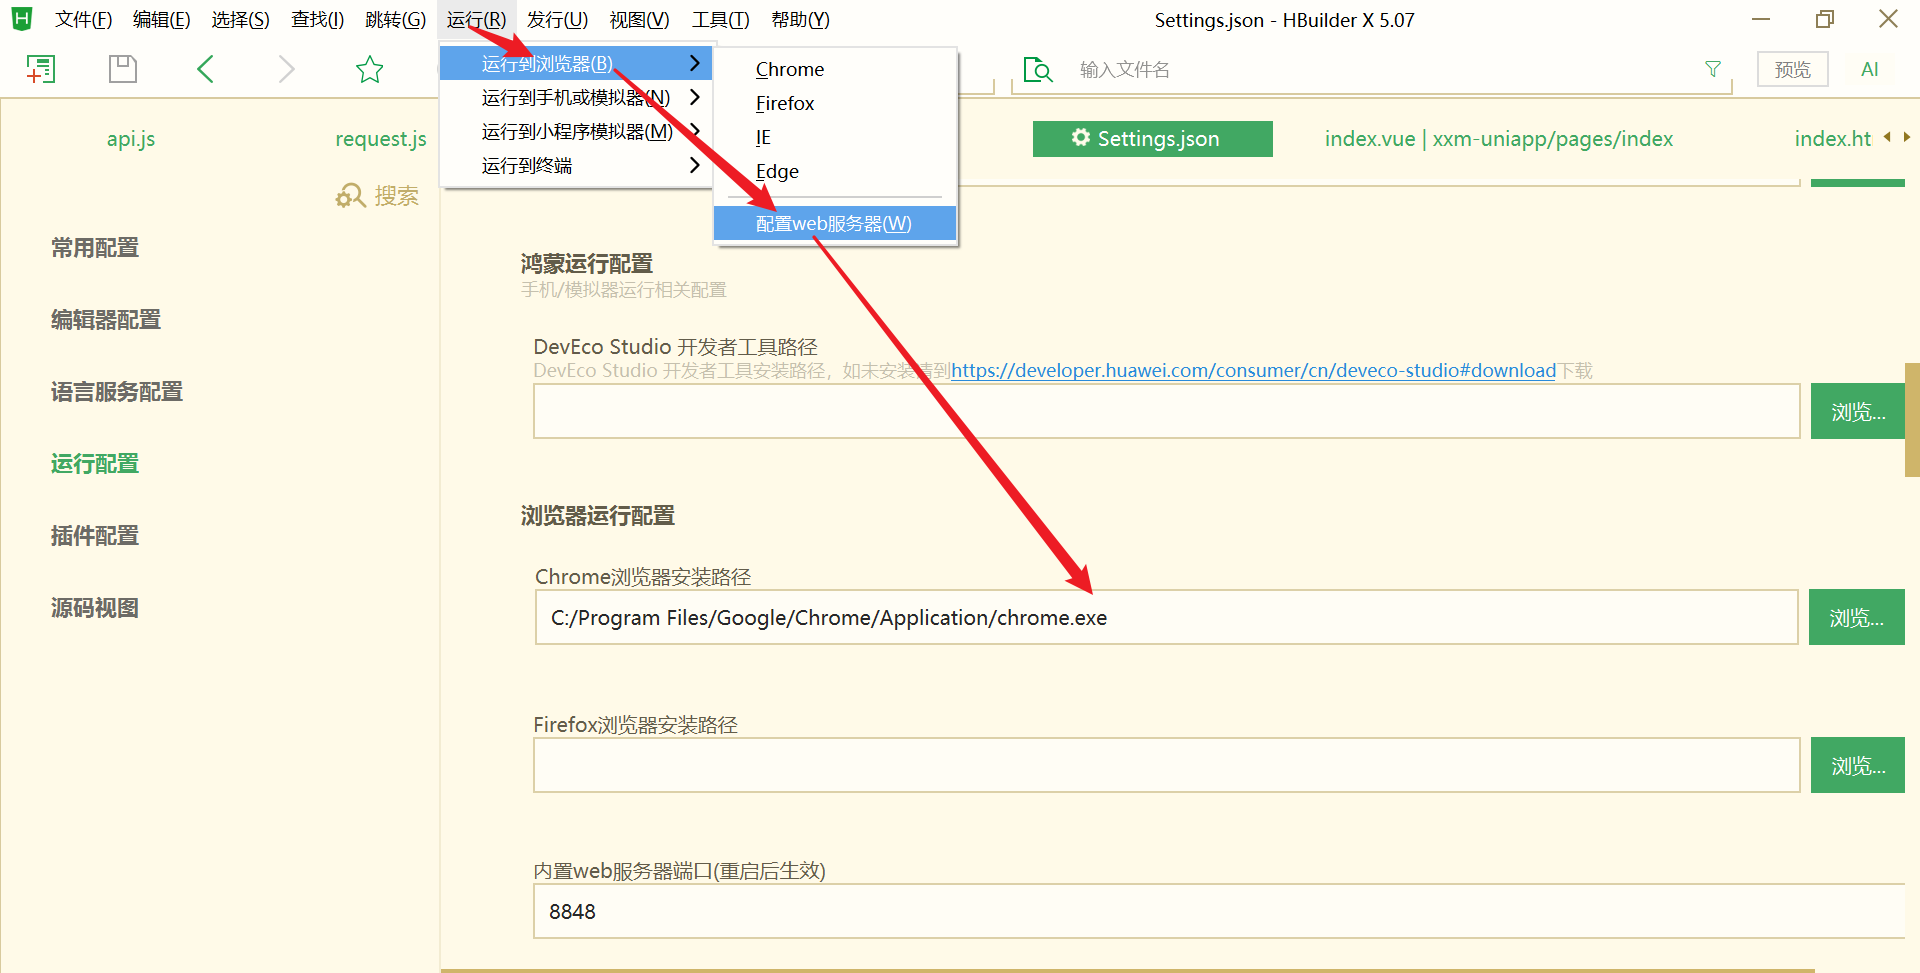This screenshot has height=973, width=1920.
Task: Open the 跳转(G) menu
Action: [x=396, y=20]
